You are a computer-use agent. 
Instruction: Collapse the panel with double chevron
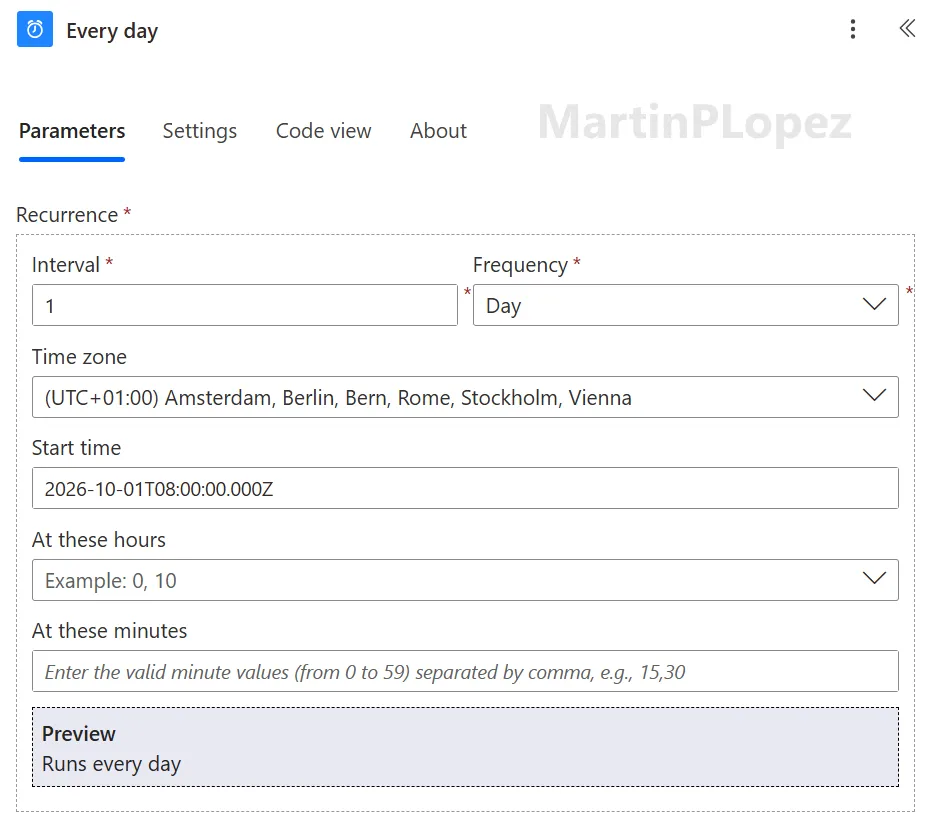pos(907,29)
